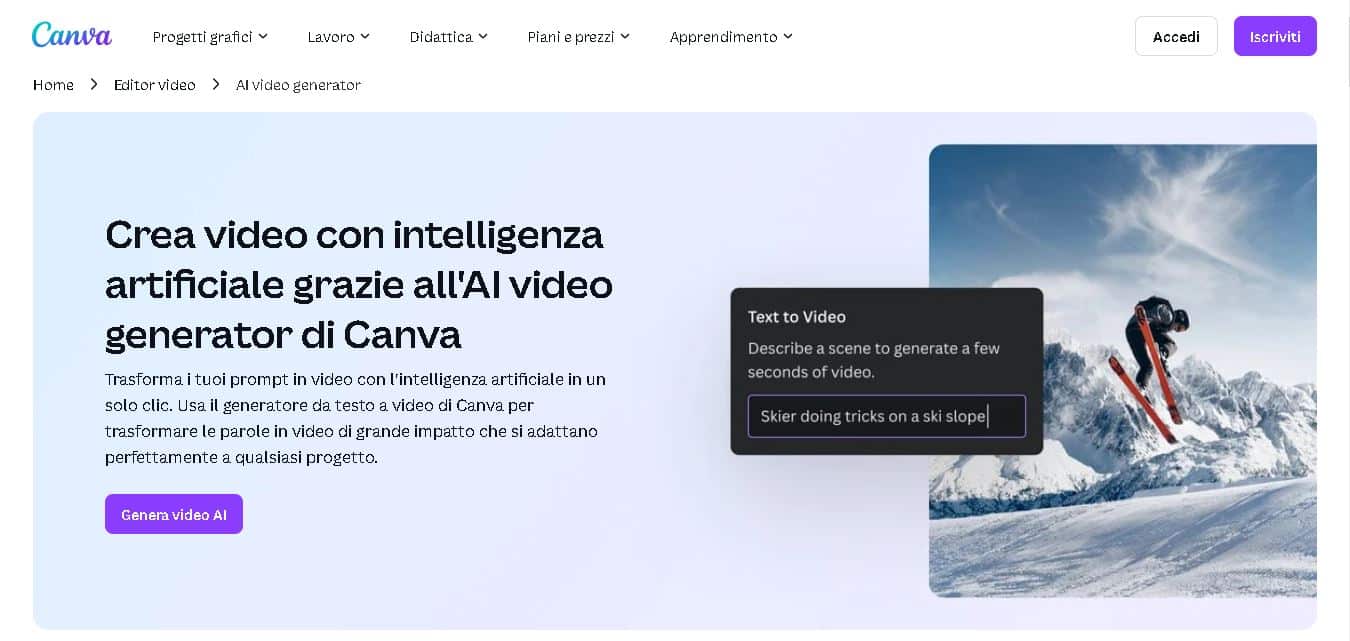Viewport: 1350px width, 641px height.
Task: Expand the Piani e prezzi dropdown chevron
Action: pos(625,36)
